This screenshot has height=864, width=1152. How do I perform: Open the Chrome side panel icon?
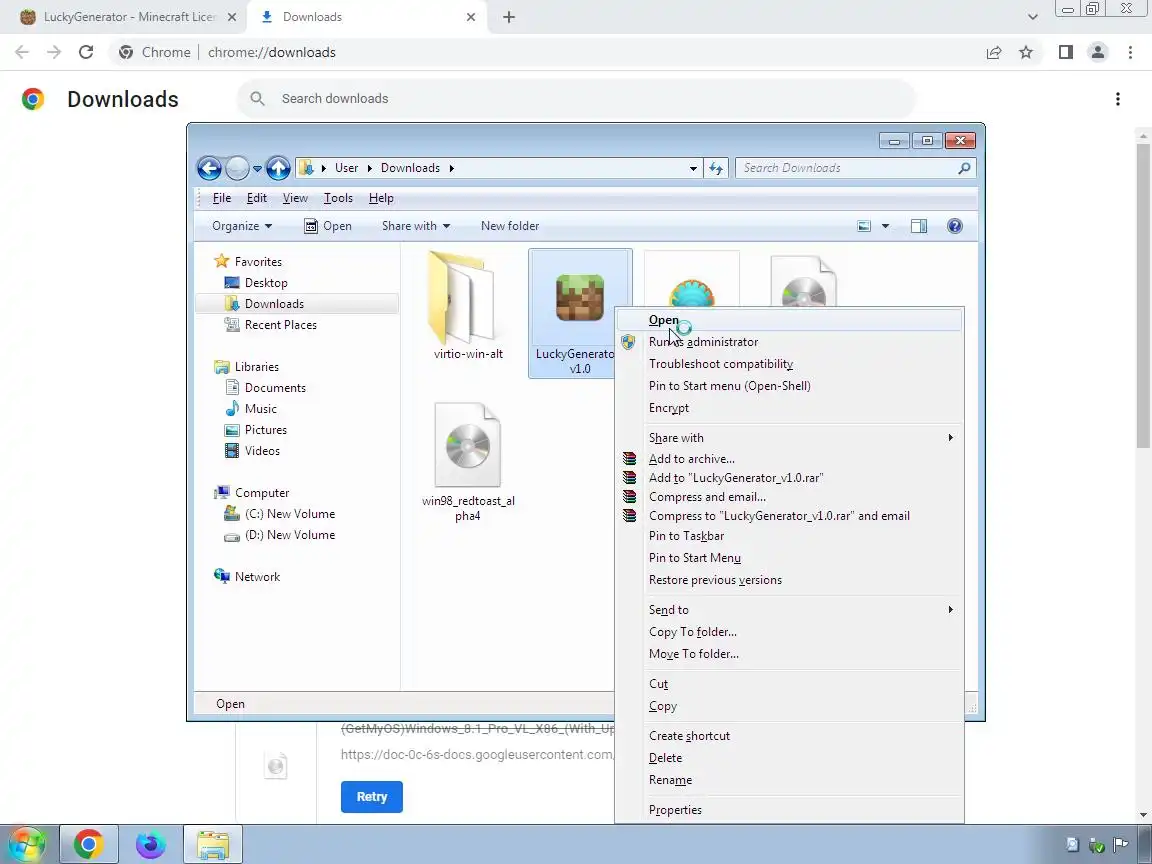(x=1065, y=52)
